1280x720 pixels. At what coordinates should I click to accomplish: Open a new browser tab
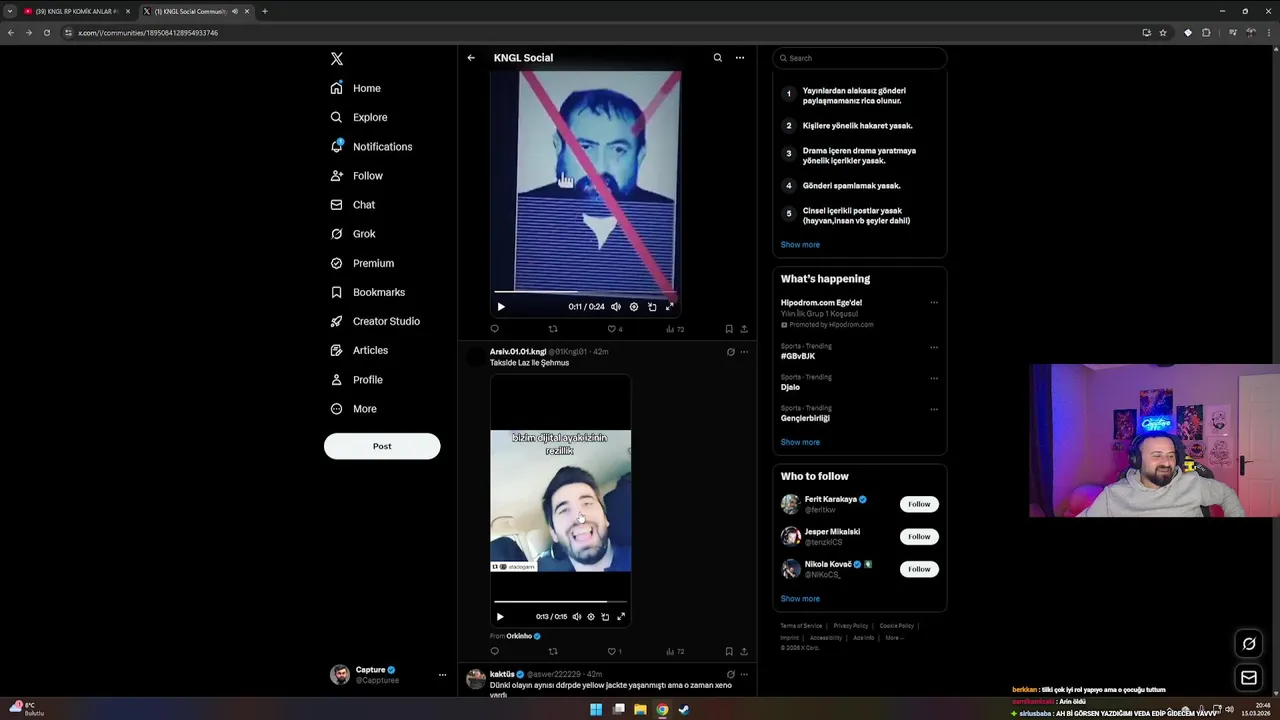[265, 11]
